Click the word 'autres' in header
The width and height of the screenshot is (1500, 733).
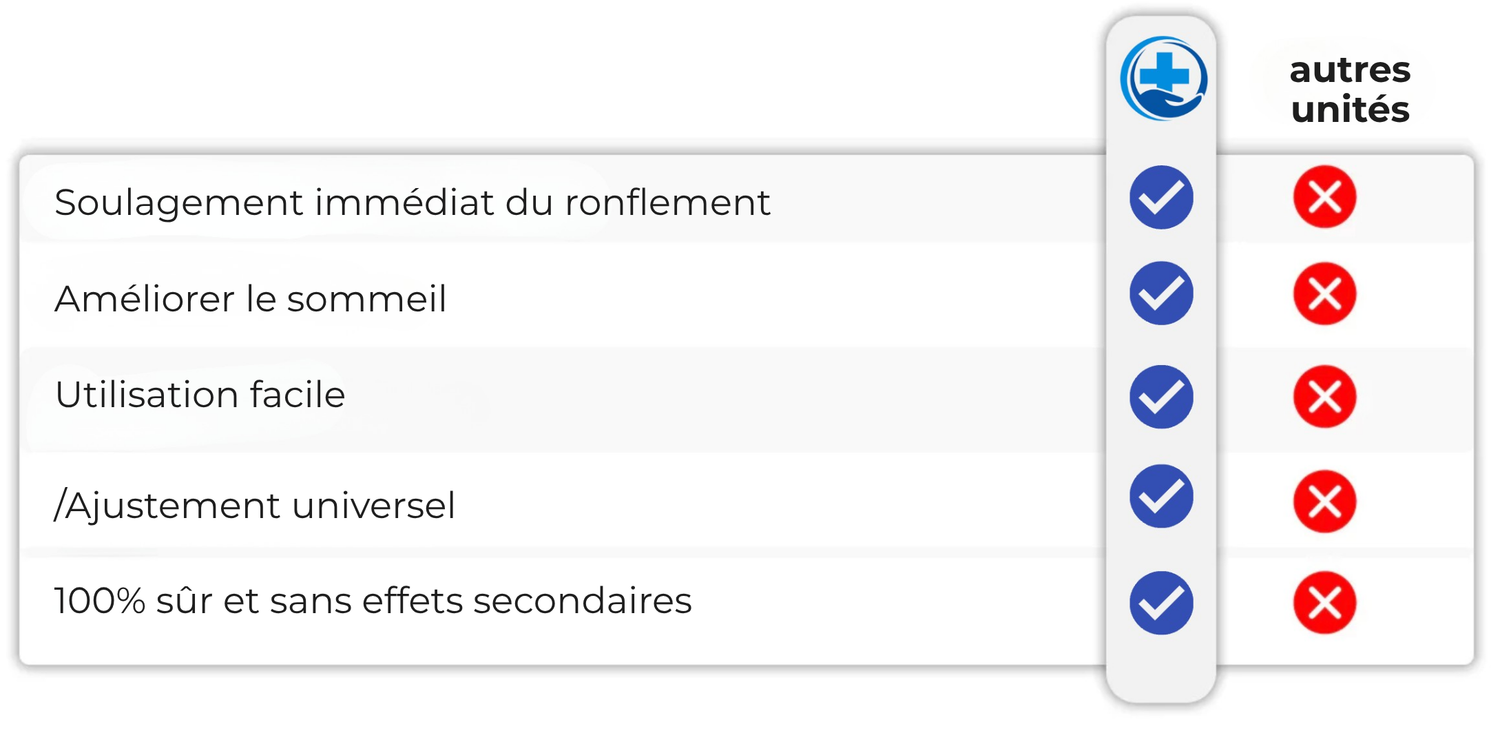(1350, 70)
